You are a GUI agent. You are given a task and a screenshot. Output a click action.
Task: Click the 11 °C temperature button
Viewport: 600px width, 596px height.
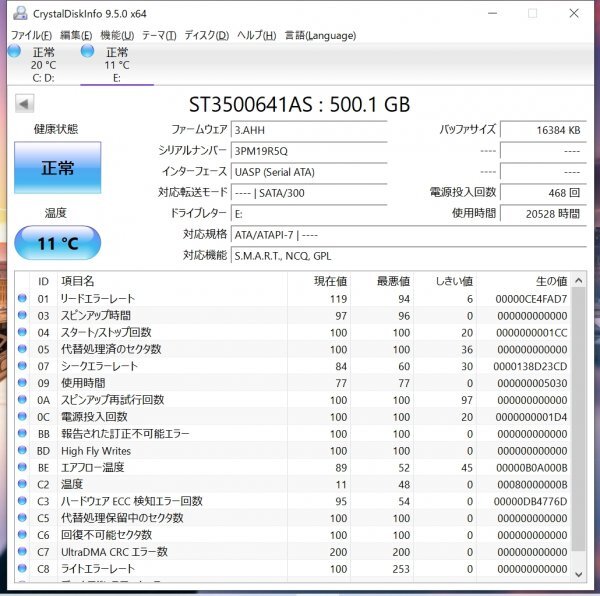[x=58, y=243]
